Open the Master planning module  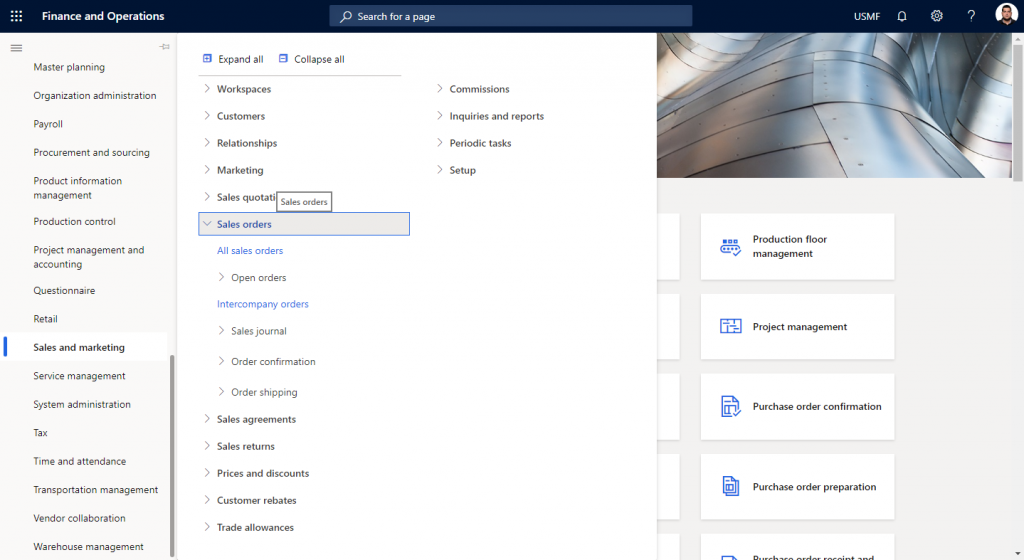coord(69,67)
